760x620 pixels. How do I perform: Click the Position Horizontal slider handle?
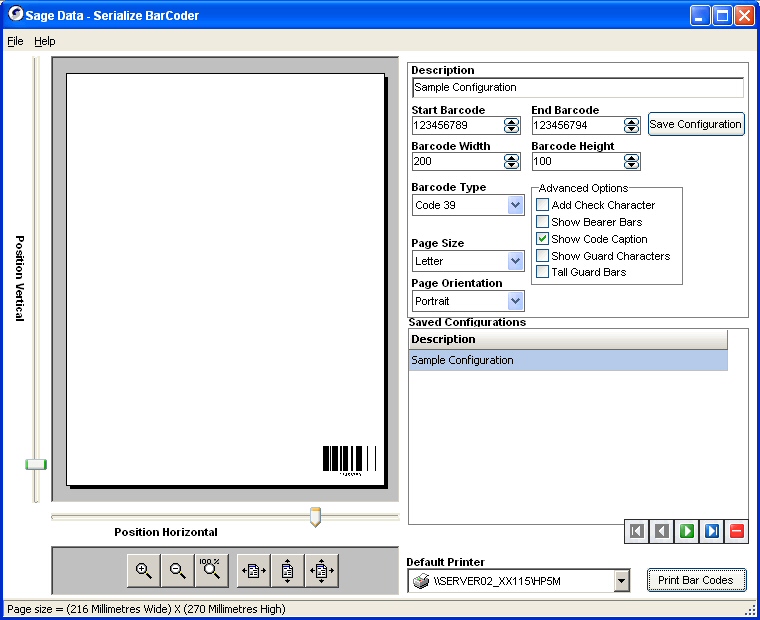click(315, 517)
